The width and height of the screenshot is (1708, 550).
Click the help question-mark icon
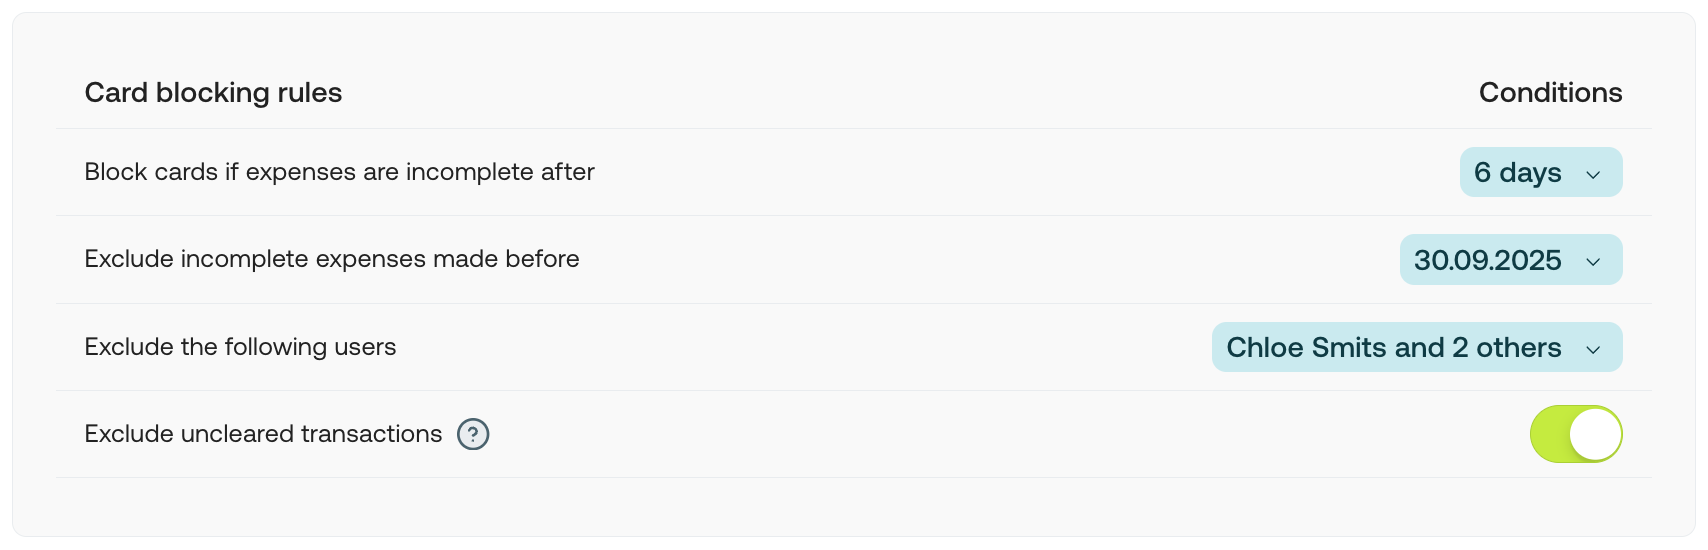pyautogui.click(x=473, y=434)
